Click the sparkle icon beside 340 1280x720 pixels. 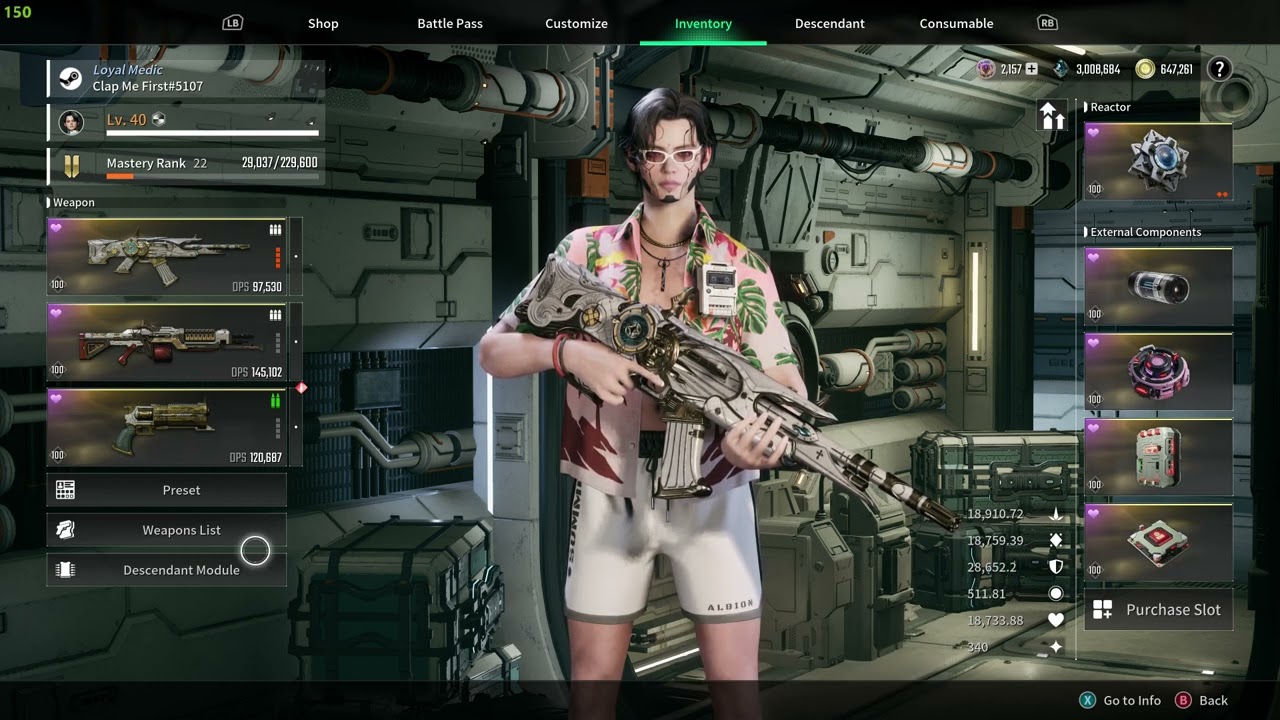click(1055, 647)
